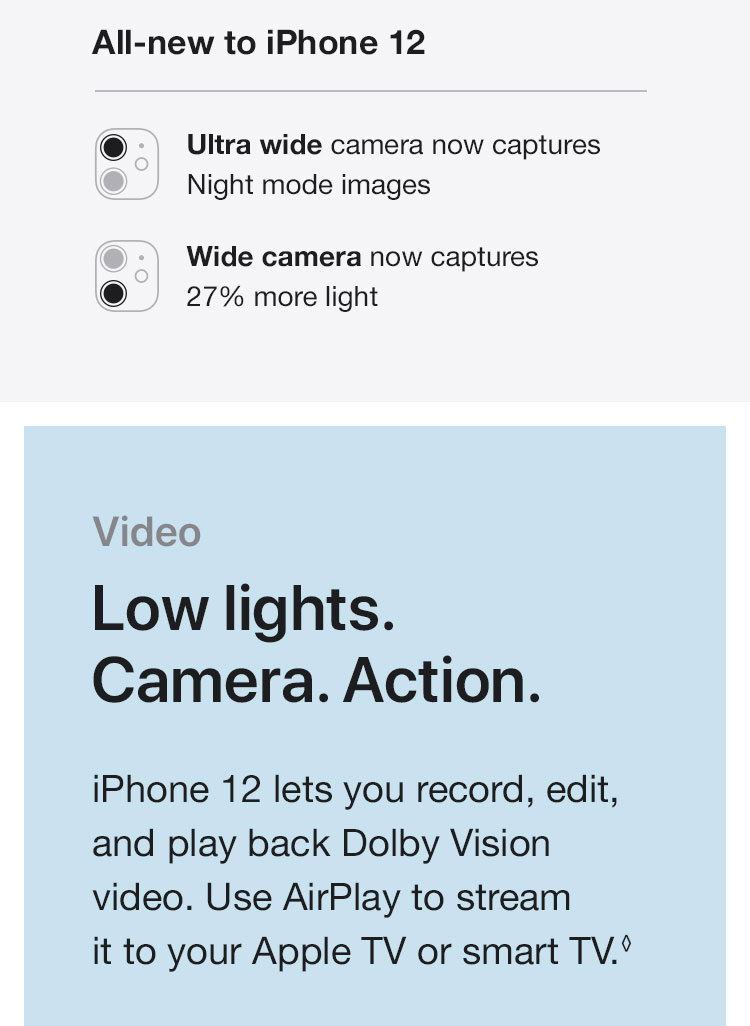Screen dimensions: 750x1026
Task: Click the gray lower lens in Ultra wide icon
Action: click(113, 181)
